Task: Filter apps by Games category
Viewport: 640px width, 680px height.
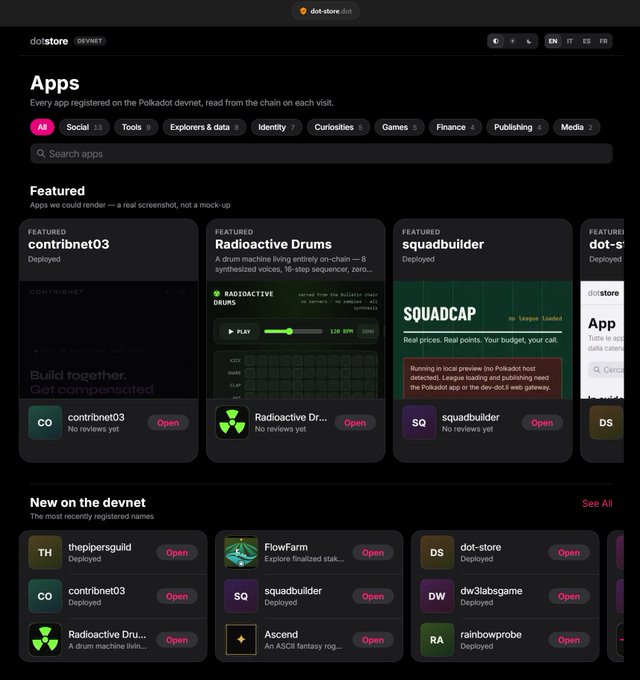Action: pyautogui.click(x=399, y=127)
